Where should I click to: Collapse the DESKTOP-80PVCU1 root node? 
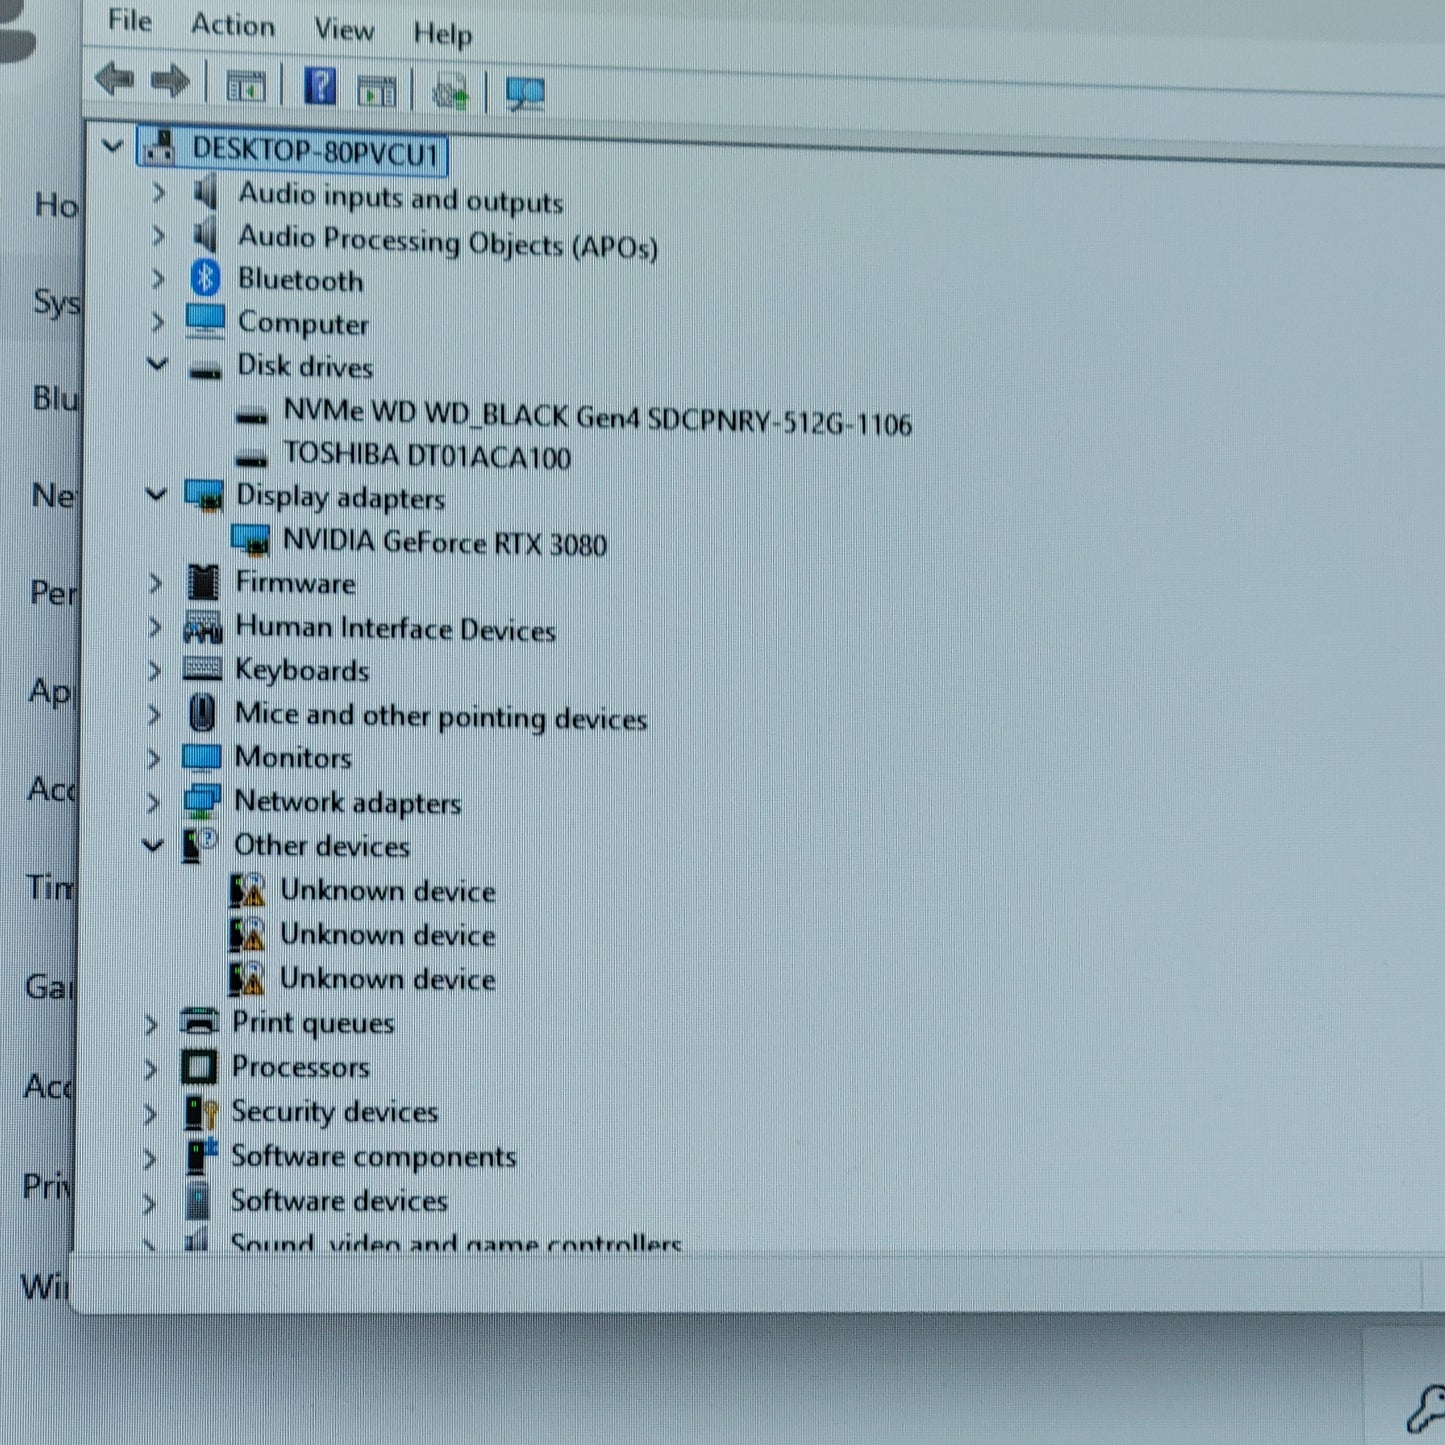(x=113, y=147)
